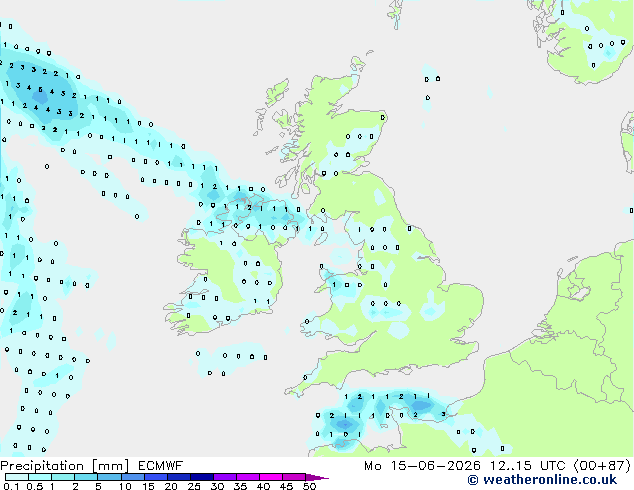Click the '(00+87)' forecast offset text
Image resolution: width=634 pixels, height=490 pixels.
coord(602,466)
